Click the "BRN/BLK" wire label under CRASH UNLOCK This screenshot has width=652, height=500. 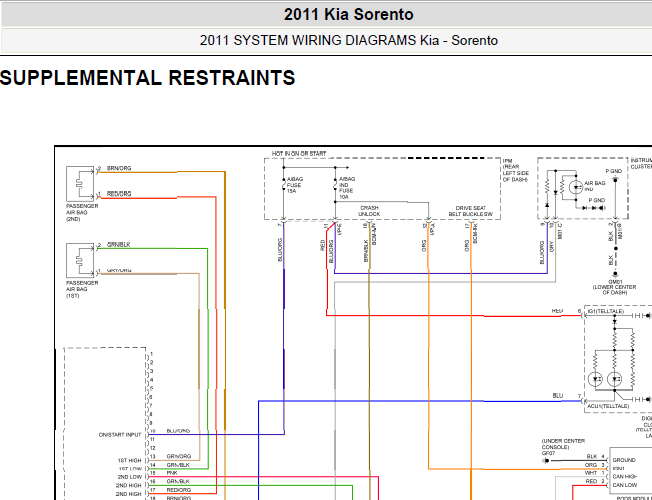[x=366, y=251]
